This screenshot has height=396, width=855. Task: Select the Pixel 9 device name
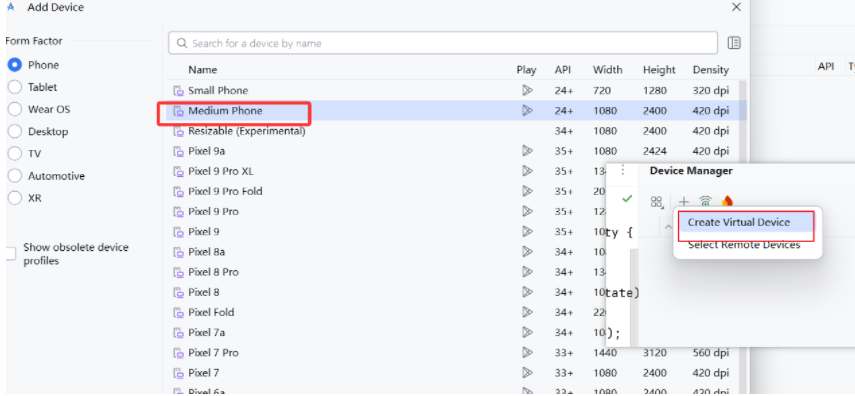coord(203,231)
